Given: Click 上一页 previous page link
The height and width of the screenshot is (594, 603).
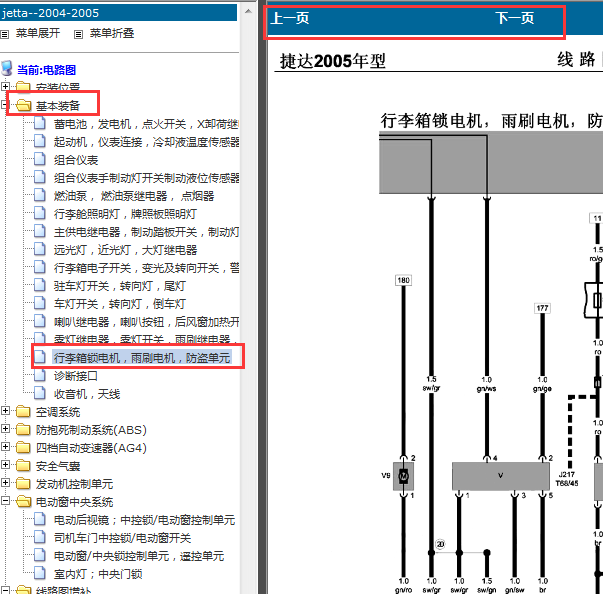Looking at the screenshot, I should point(290,18).
